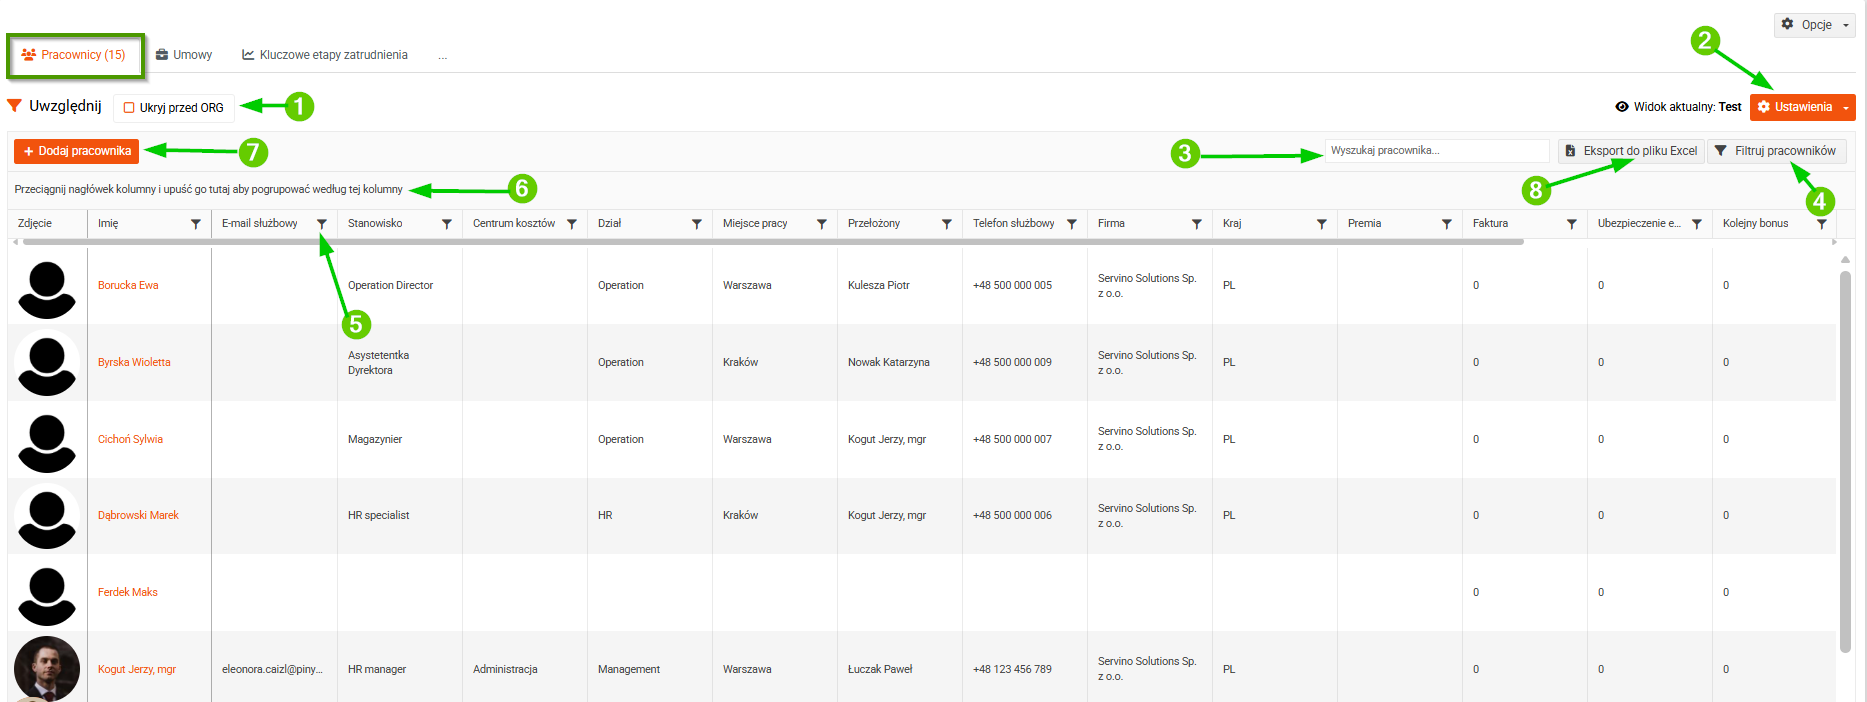Open filter icon for Faktura column
Image resolution: width=1867 pixels, height=702 pixels.
pyautogui.click(x=1572, y=224)
